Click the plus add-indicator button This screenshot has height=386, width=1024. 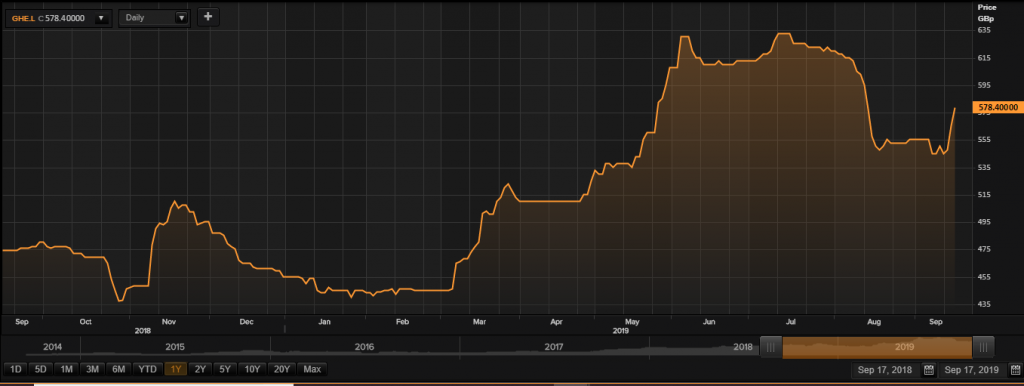208,17
